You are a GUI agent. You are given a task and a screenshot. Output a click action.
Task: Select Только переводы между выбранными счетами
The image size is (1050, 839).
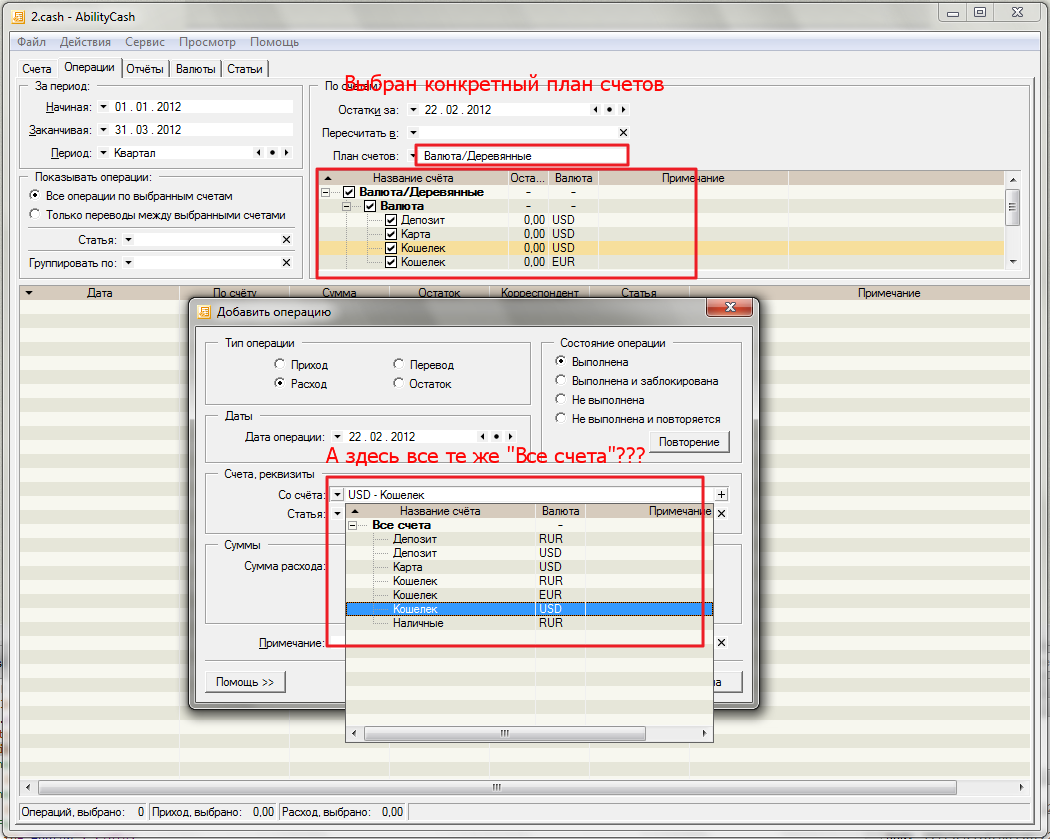[x=36, y=214]
